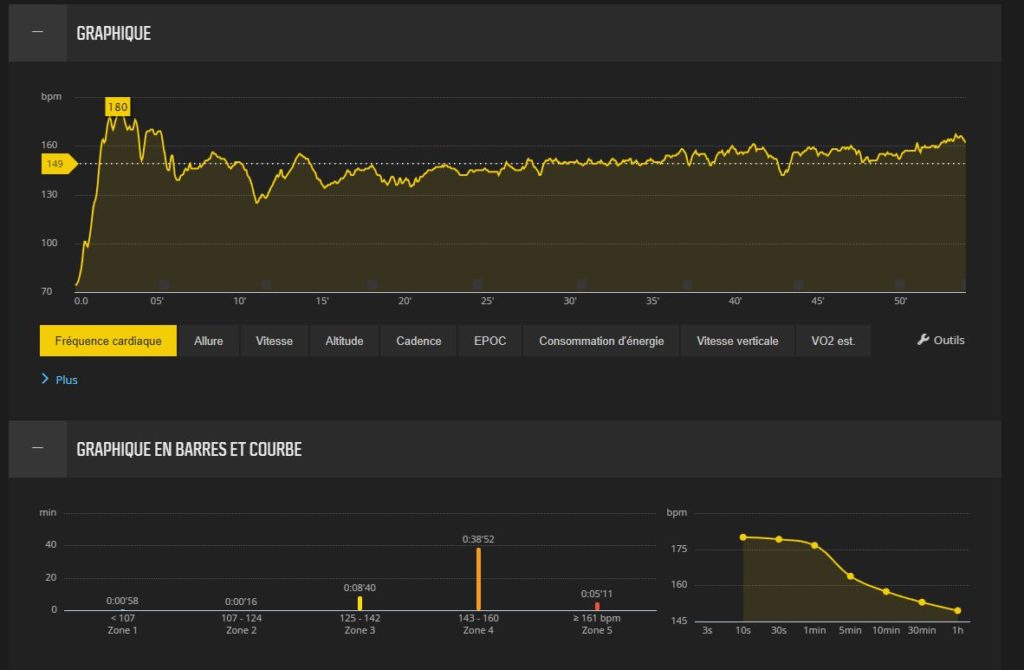1024x670 pixels.
Task: Collapse the Graphique en barres et courbe panel
Action: pyautogui.click(x=37, y=449)
